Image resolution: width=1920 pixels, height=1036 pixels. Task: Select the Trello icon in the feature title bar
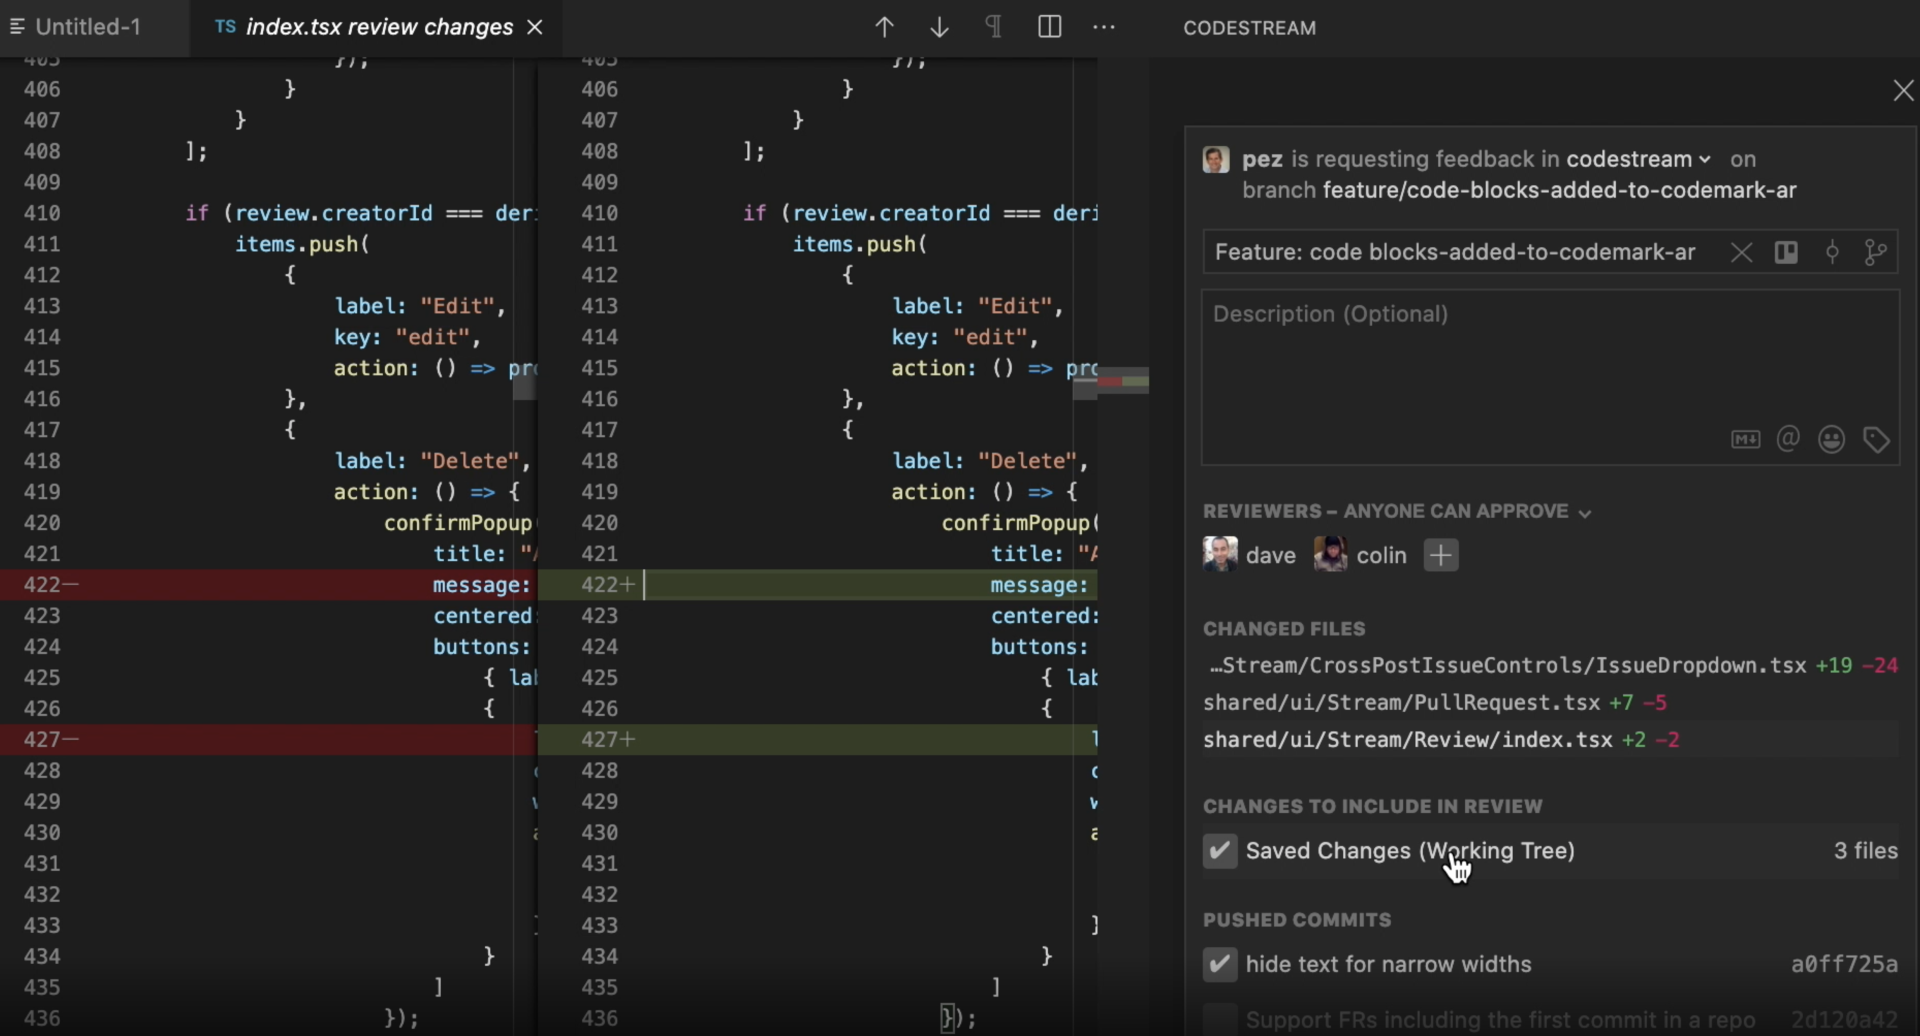click(1787, 252)
